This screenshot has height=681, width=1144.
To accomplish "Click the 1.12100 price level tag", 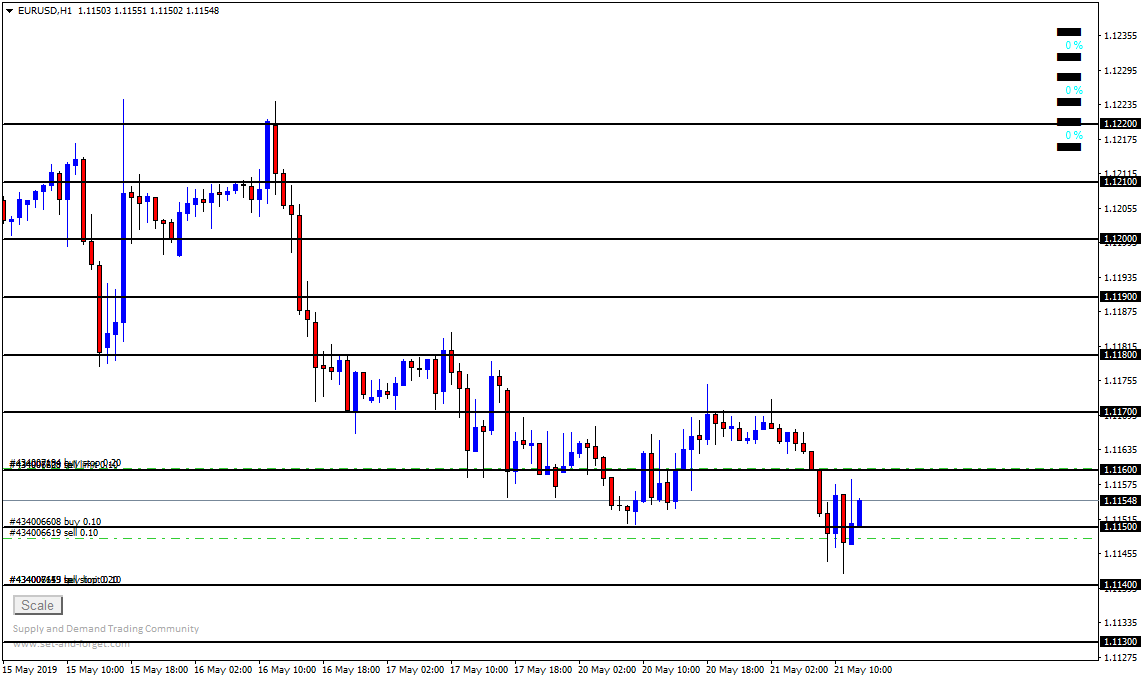I will (x=1118, y=182).
